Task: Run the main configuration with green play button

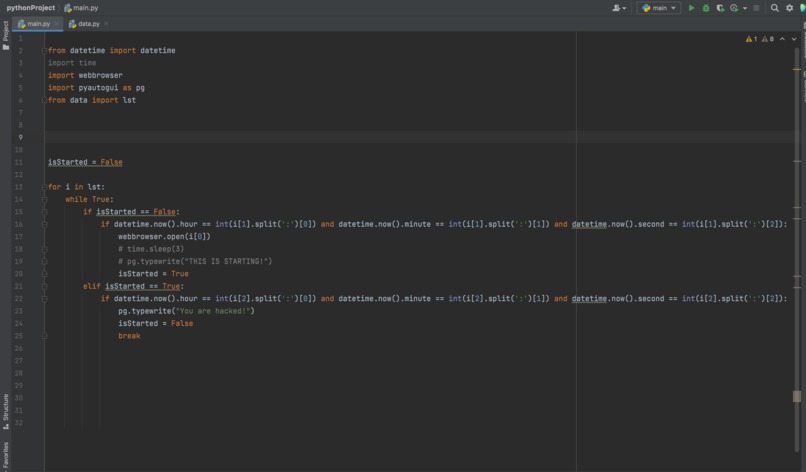Action: tap(691, 8)
